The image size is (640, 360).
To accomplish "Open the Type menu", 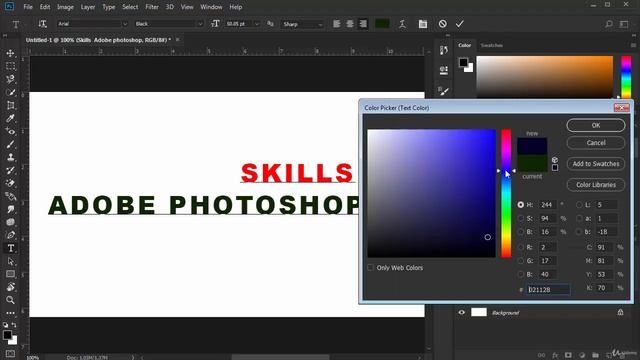I will (x=109, y=7).
